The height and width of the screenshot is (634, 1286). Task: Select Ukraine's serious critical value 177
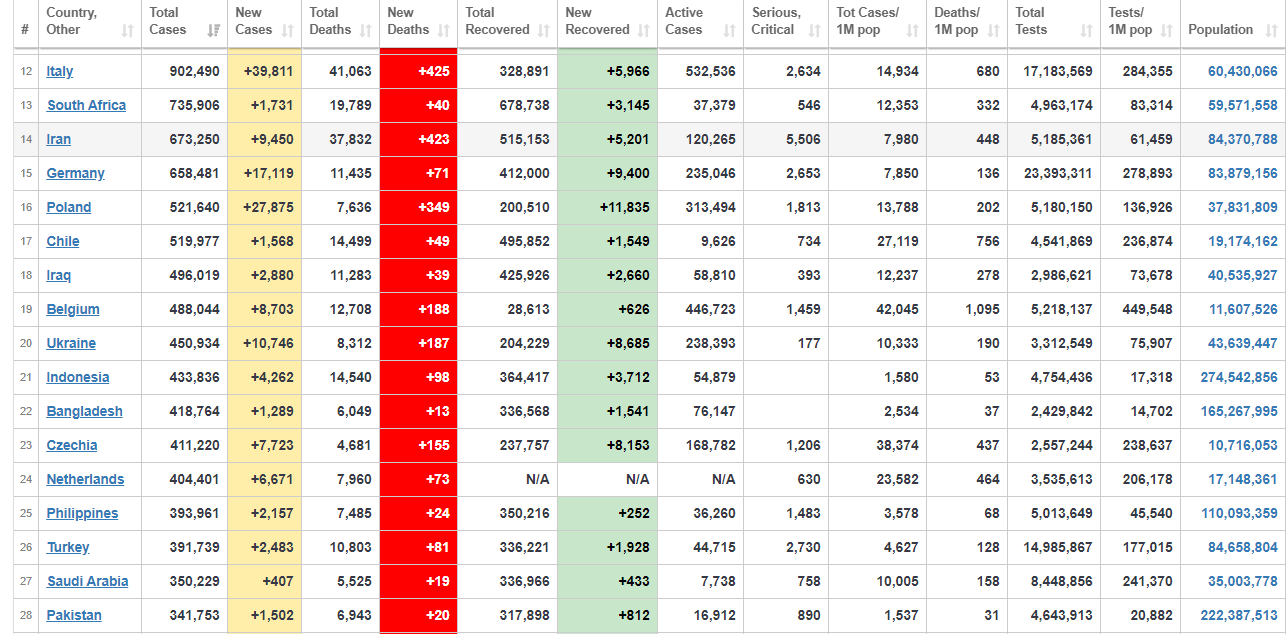[786, 343]
